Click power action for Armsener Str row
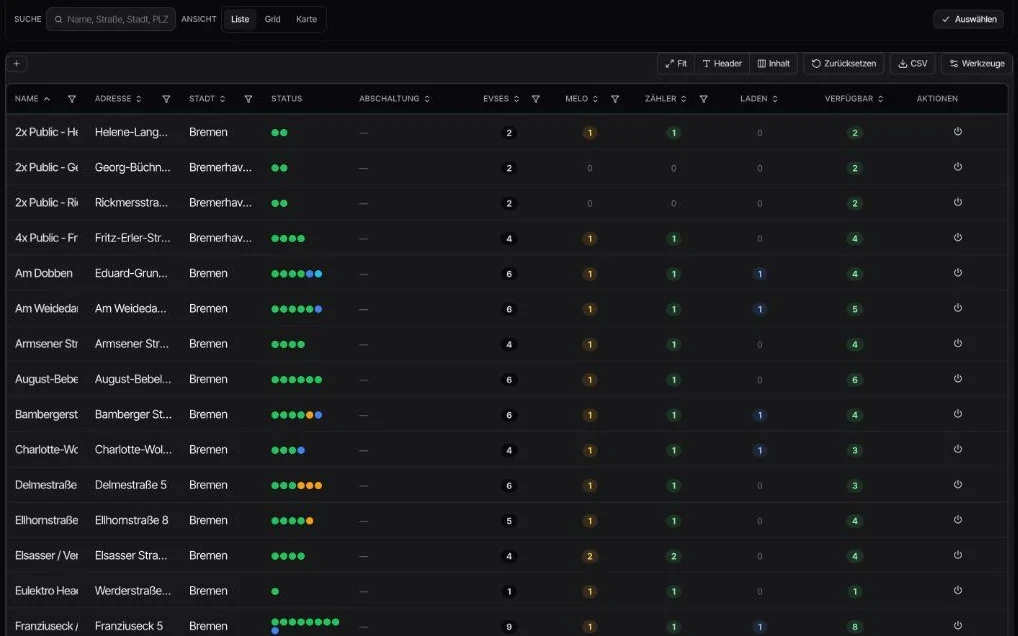 pyautogui.click(x=958, y=344)
